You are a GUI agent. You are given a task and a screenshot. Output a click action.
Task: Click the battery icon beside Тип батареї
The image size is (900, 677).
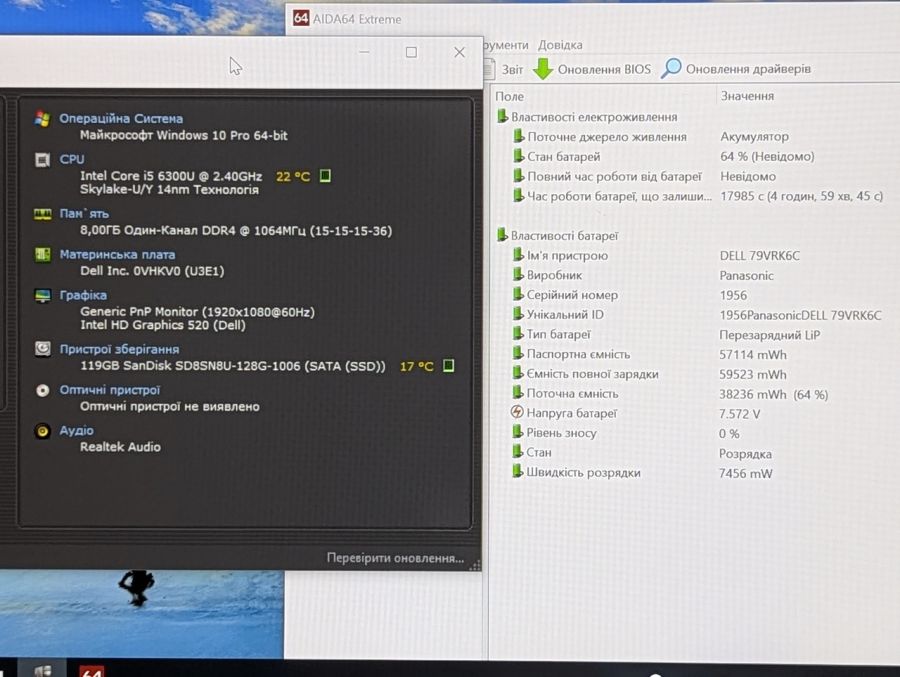(518, 334)
